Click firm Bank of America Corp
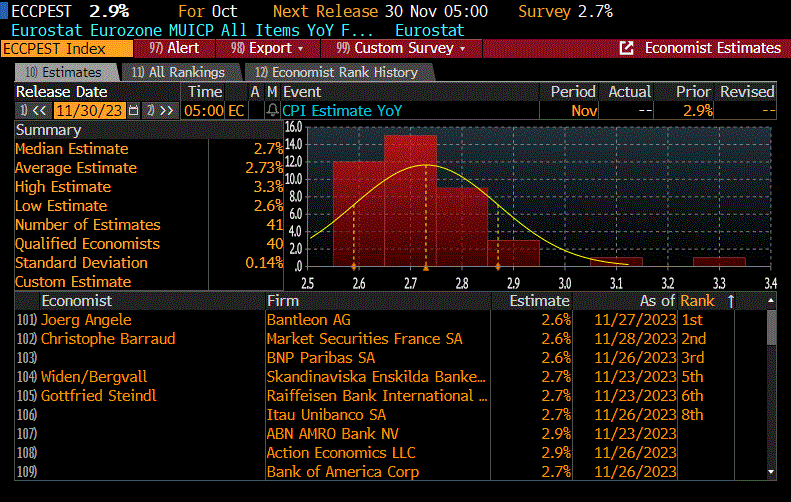The height and width of the screenshot is (502, 791). coord(343,472)
